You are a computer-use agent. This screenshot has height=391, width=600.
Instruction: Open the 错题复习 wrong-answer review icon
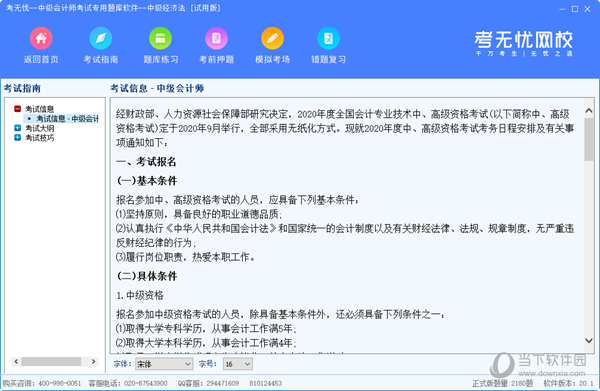pyautogui.click(x=328, y=38)
